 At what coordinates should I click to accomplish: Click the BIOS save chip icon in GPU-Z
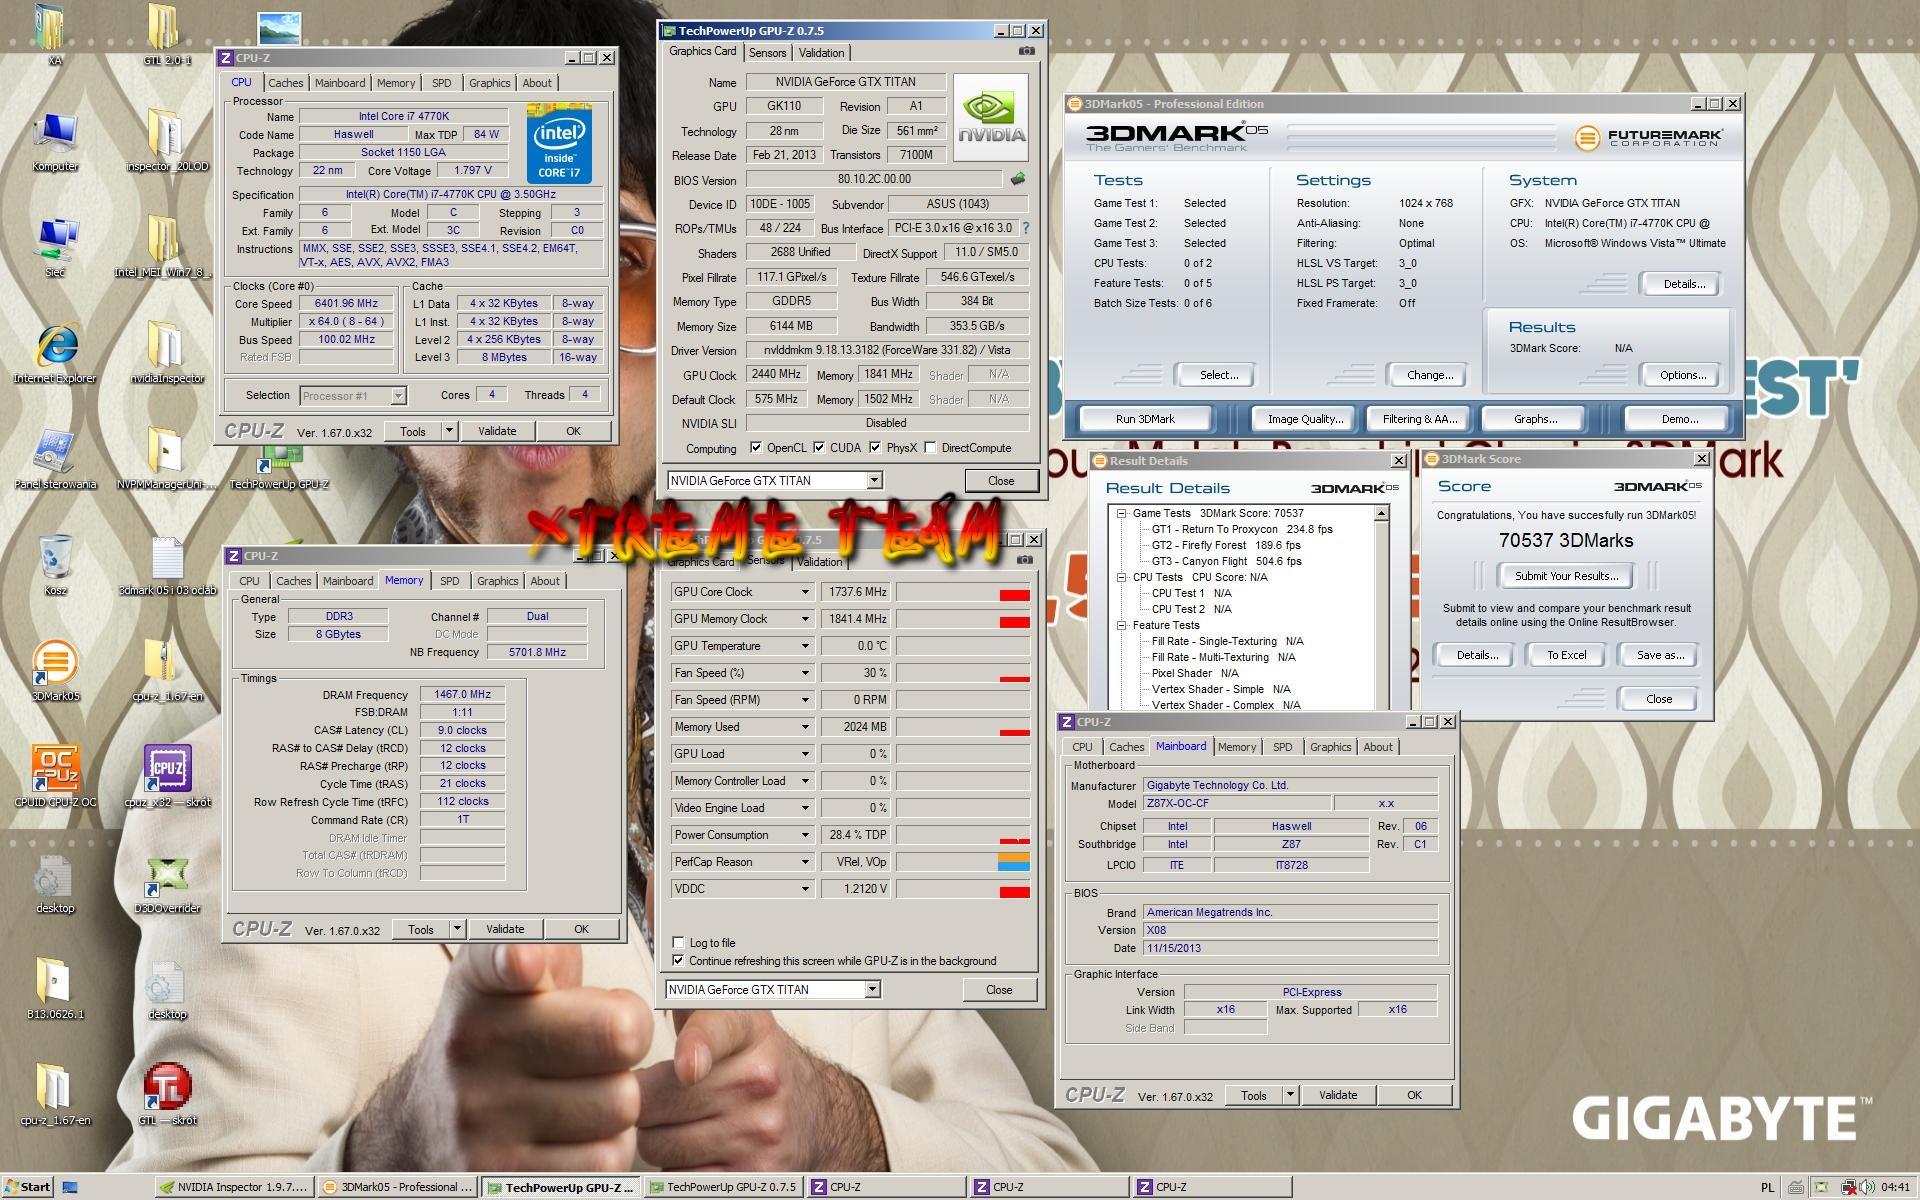[1018, 180]
